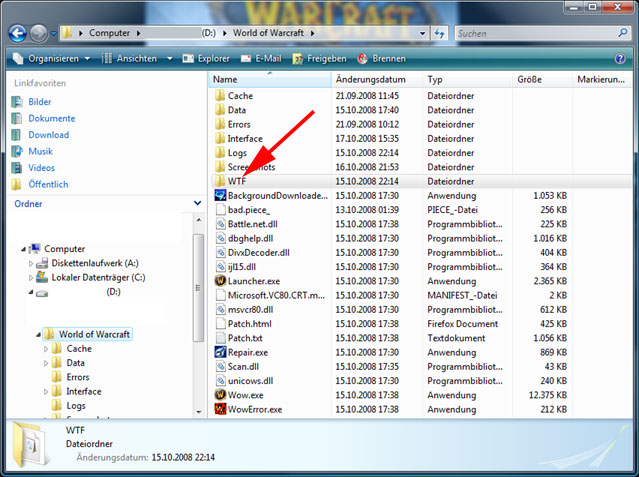Viewport: 639px width, 477px height.
Task: Click the Refresh arrows button
Action: tap(439, 33)
